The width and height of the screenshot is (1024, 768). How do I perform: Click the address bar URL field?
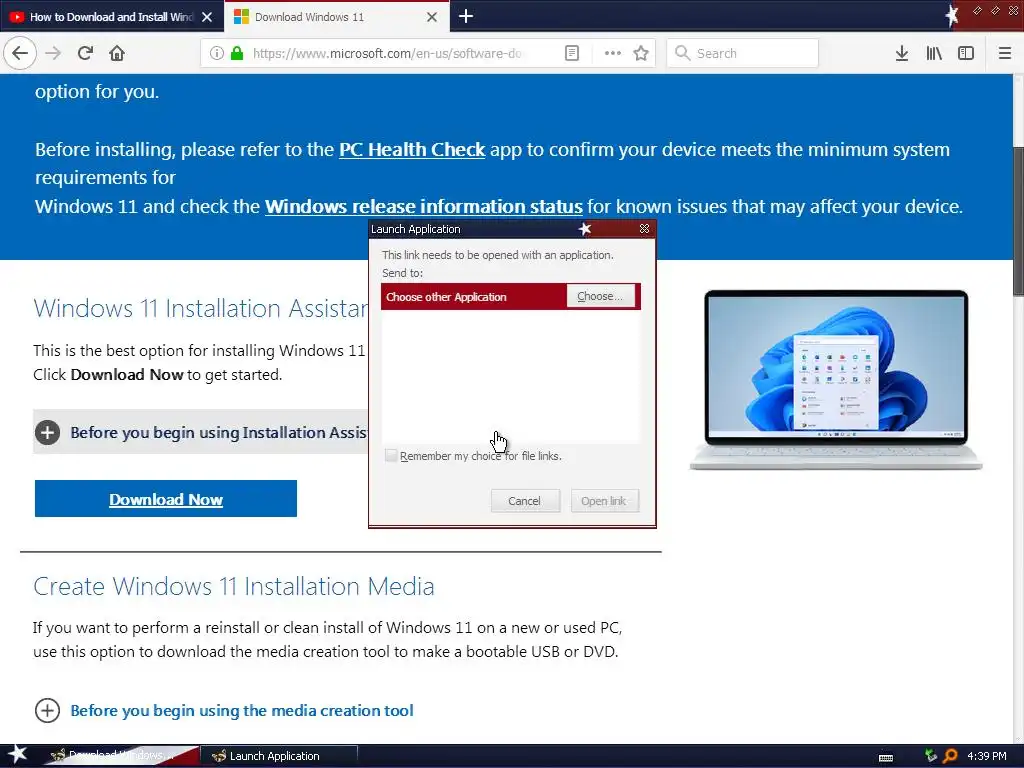387,54
